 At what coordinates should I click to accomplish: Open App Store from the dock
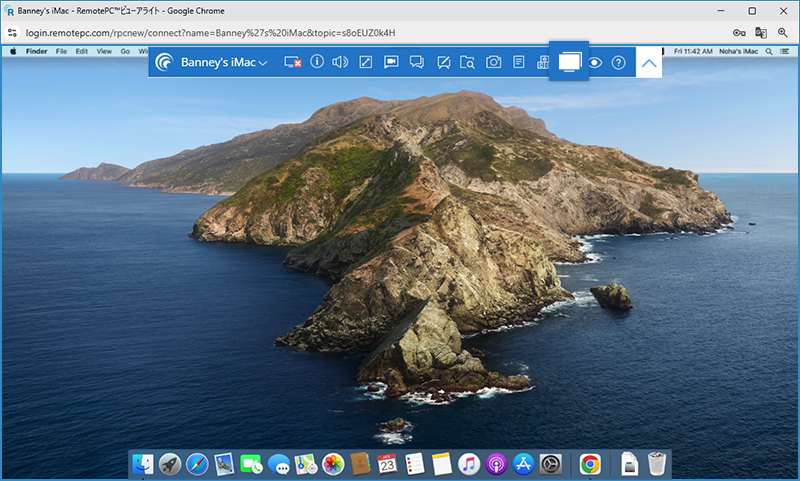(x=523, y=464)
